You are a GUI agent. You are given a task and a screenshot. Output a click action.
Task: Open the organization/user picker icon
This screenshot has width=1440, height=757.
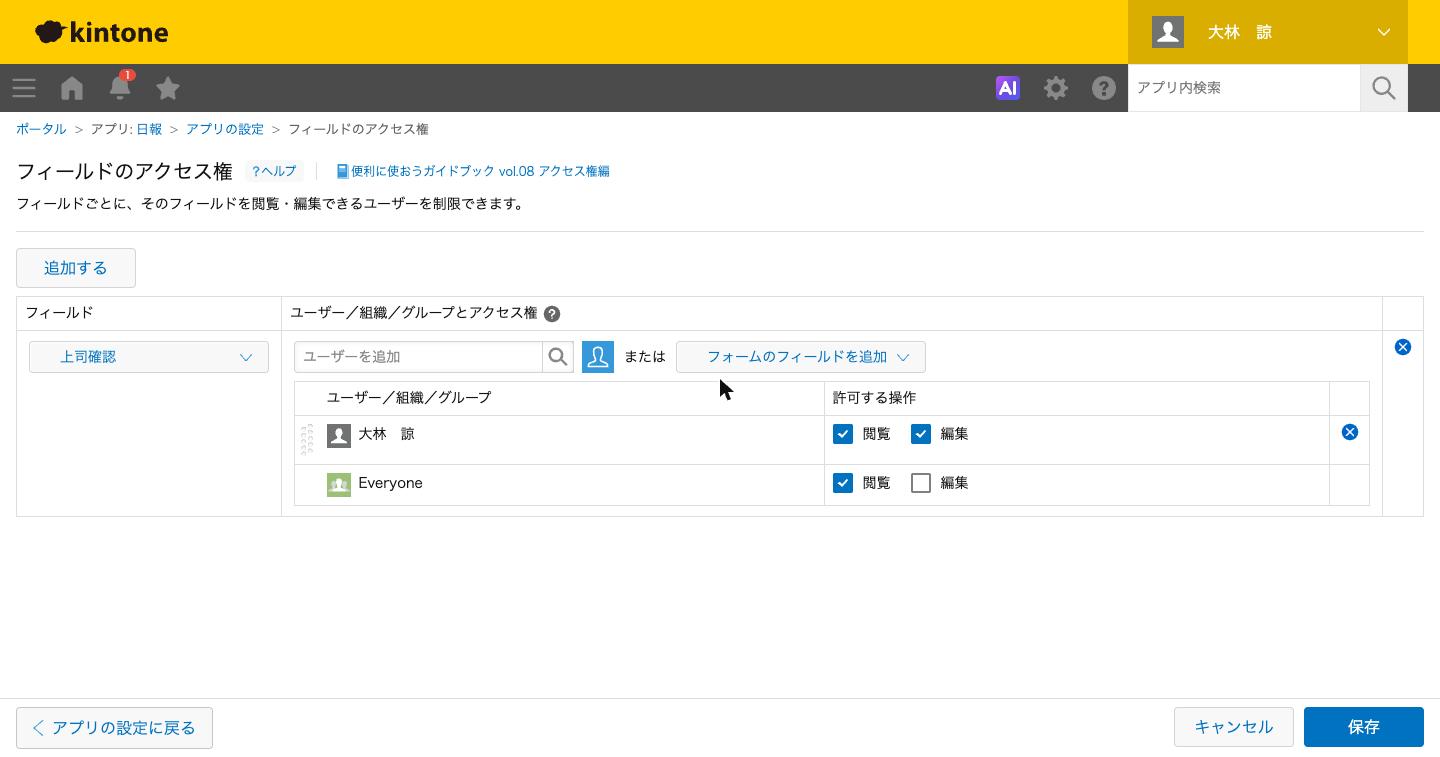598,357
